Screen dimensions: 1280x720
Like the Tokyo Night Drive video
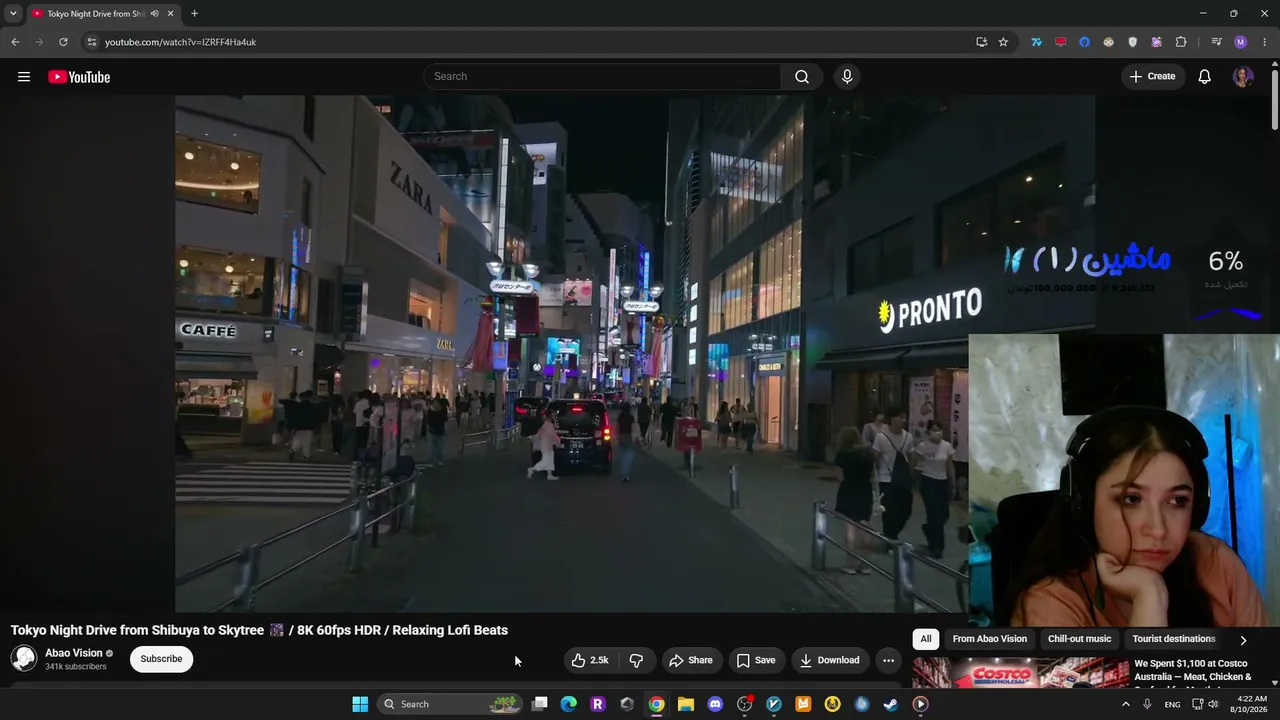point(590,660)
